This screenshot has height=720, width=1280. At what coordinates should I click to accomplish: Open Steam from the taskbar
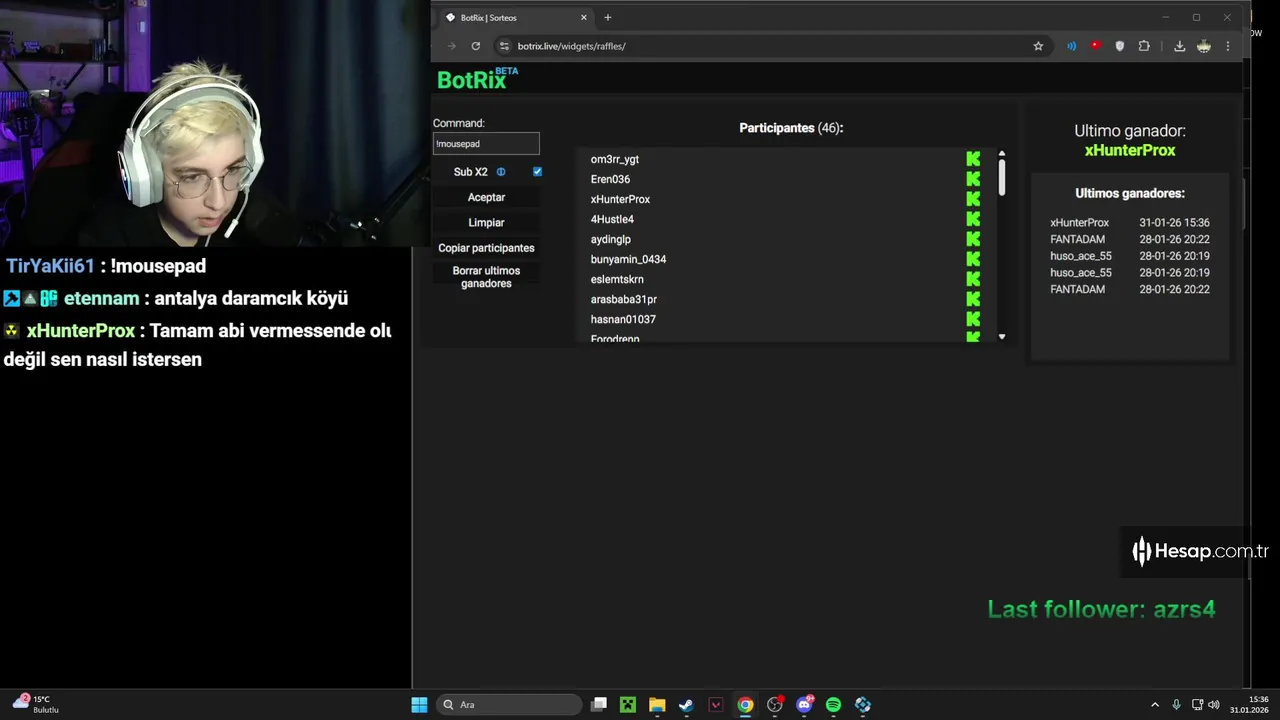point(686,705)
